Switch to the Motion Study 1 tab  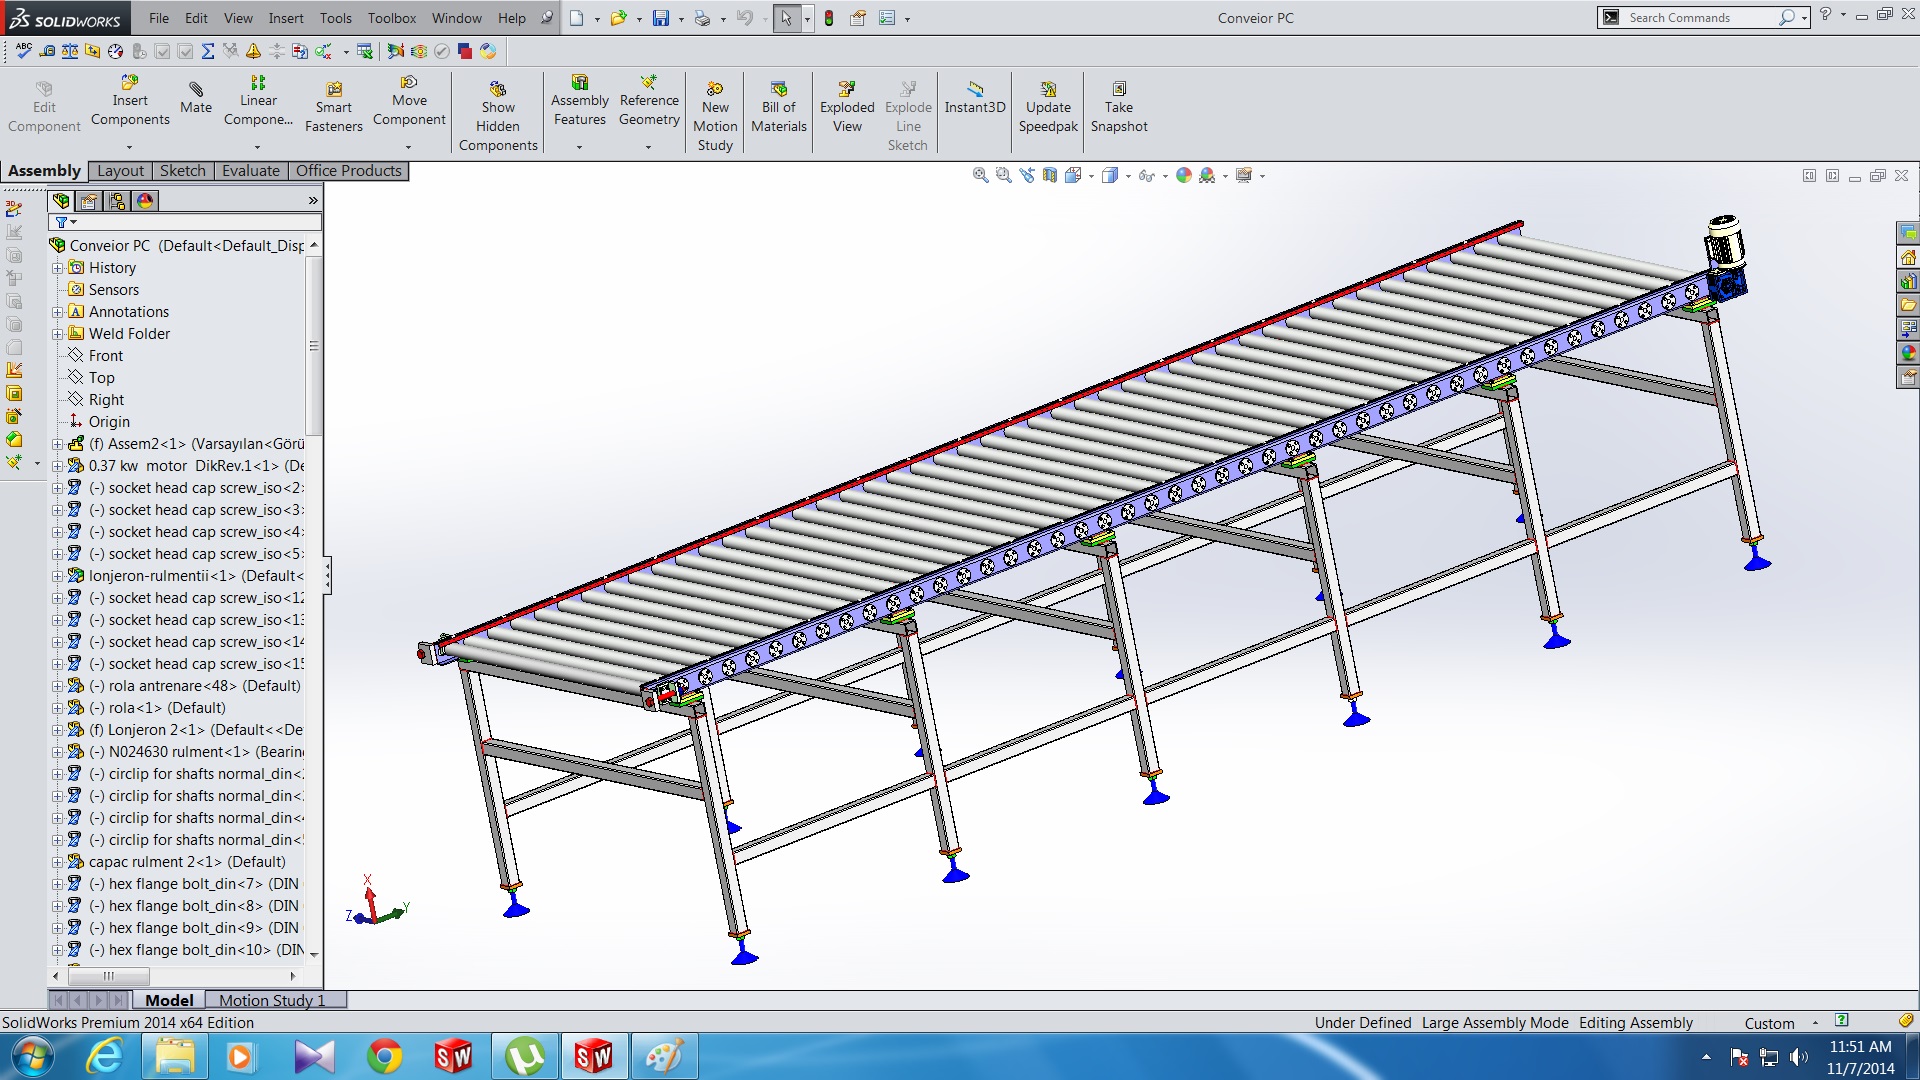coord(272,1000)
